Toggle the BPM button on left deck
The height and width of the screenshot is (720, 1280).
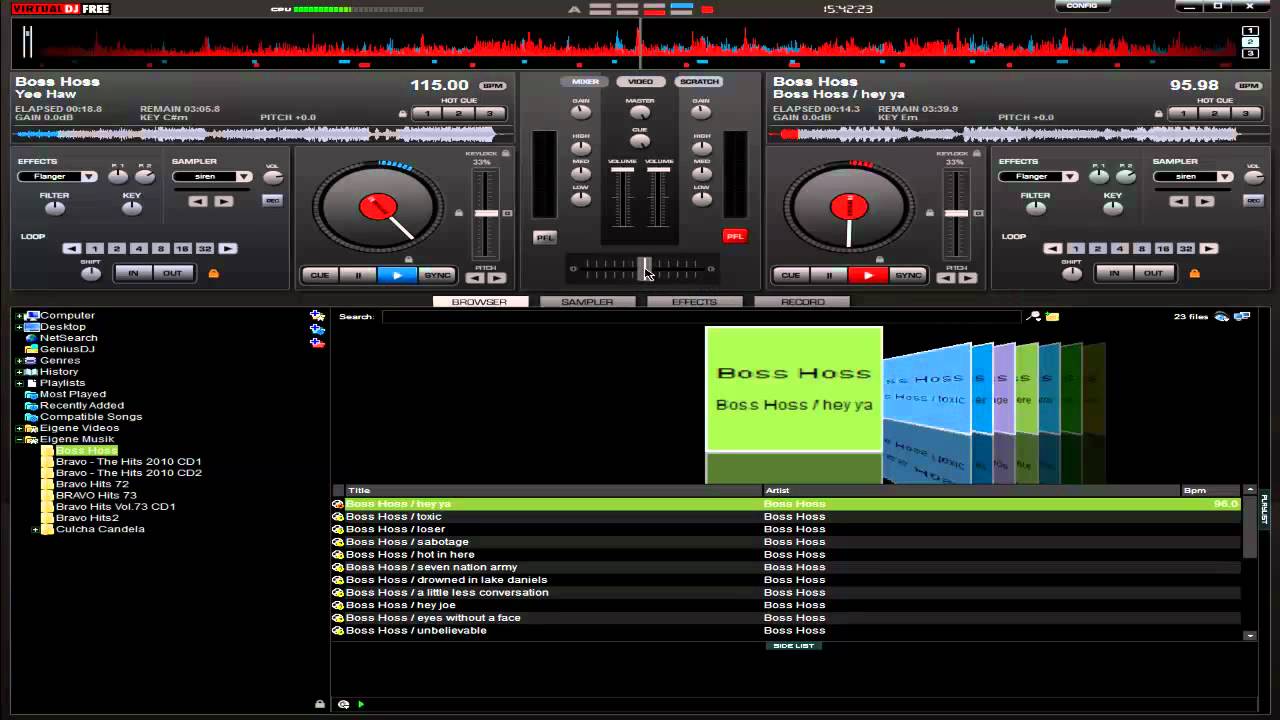(492, 86)
